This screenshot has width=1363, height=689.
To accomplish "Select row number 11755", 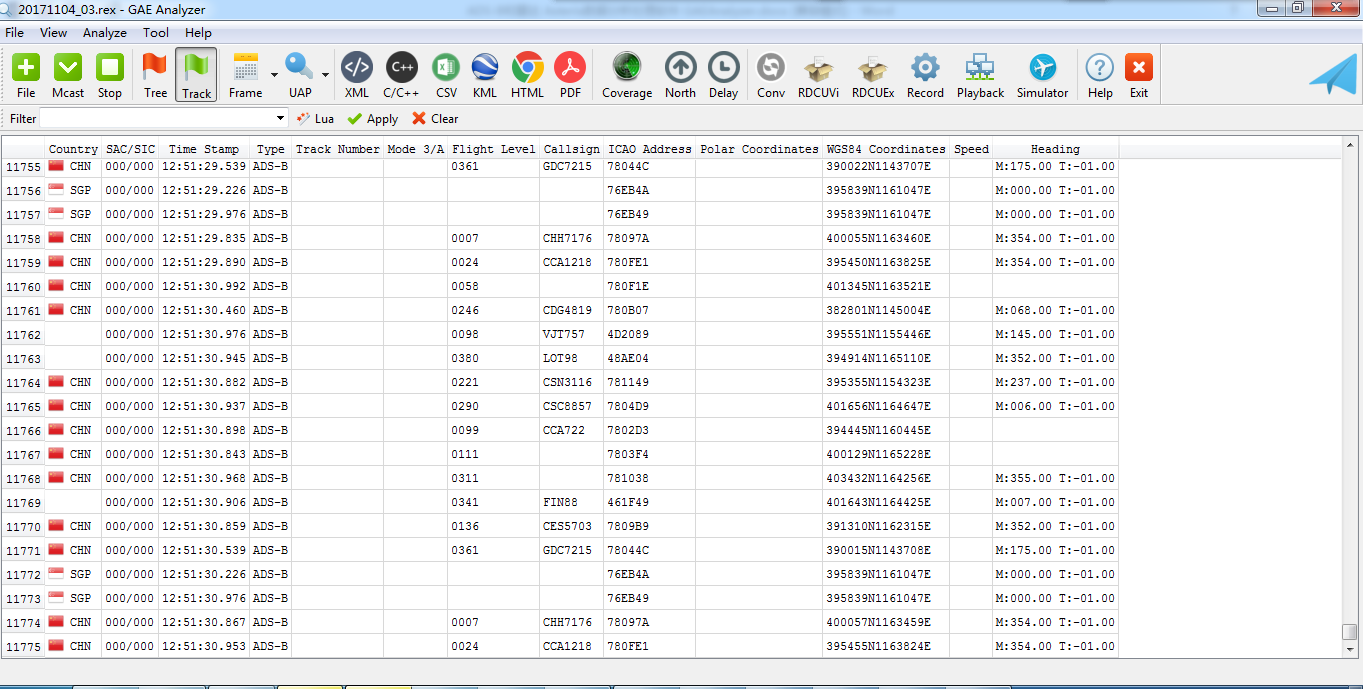I will point(23,167).
